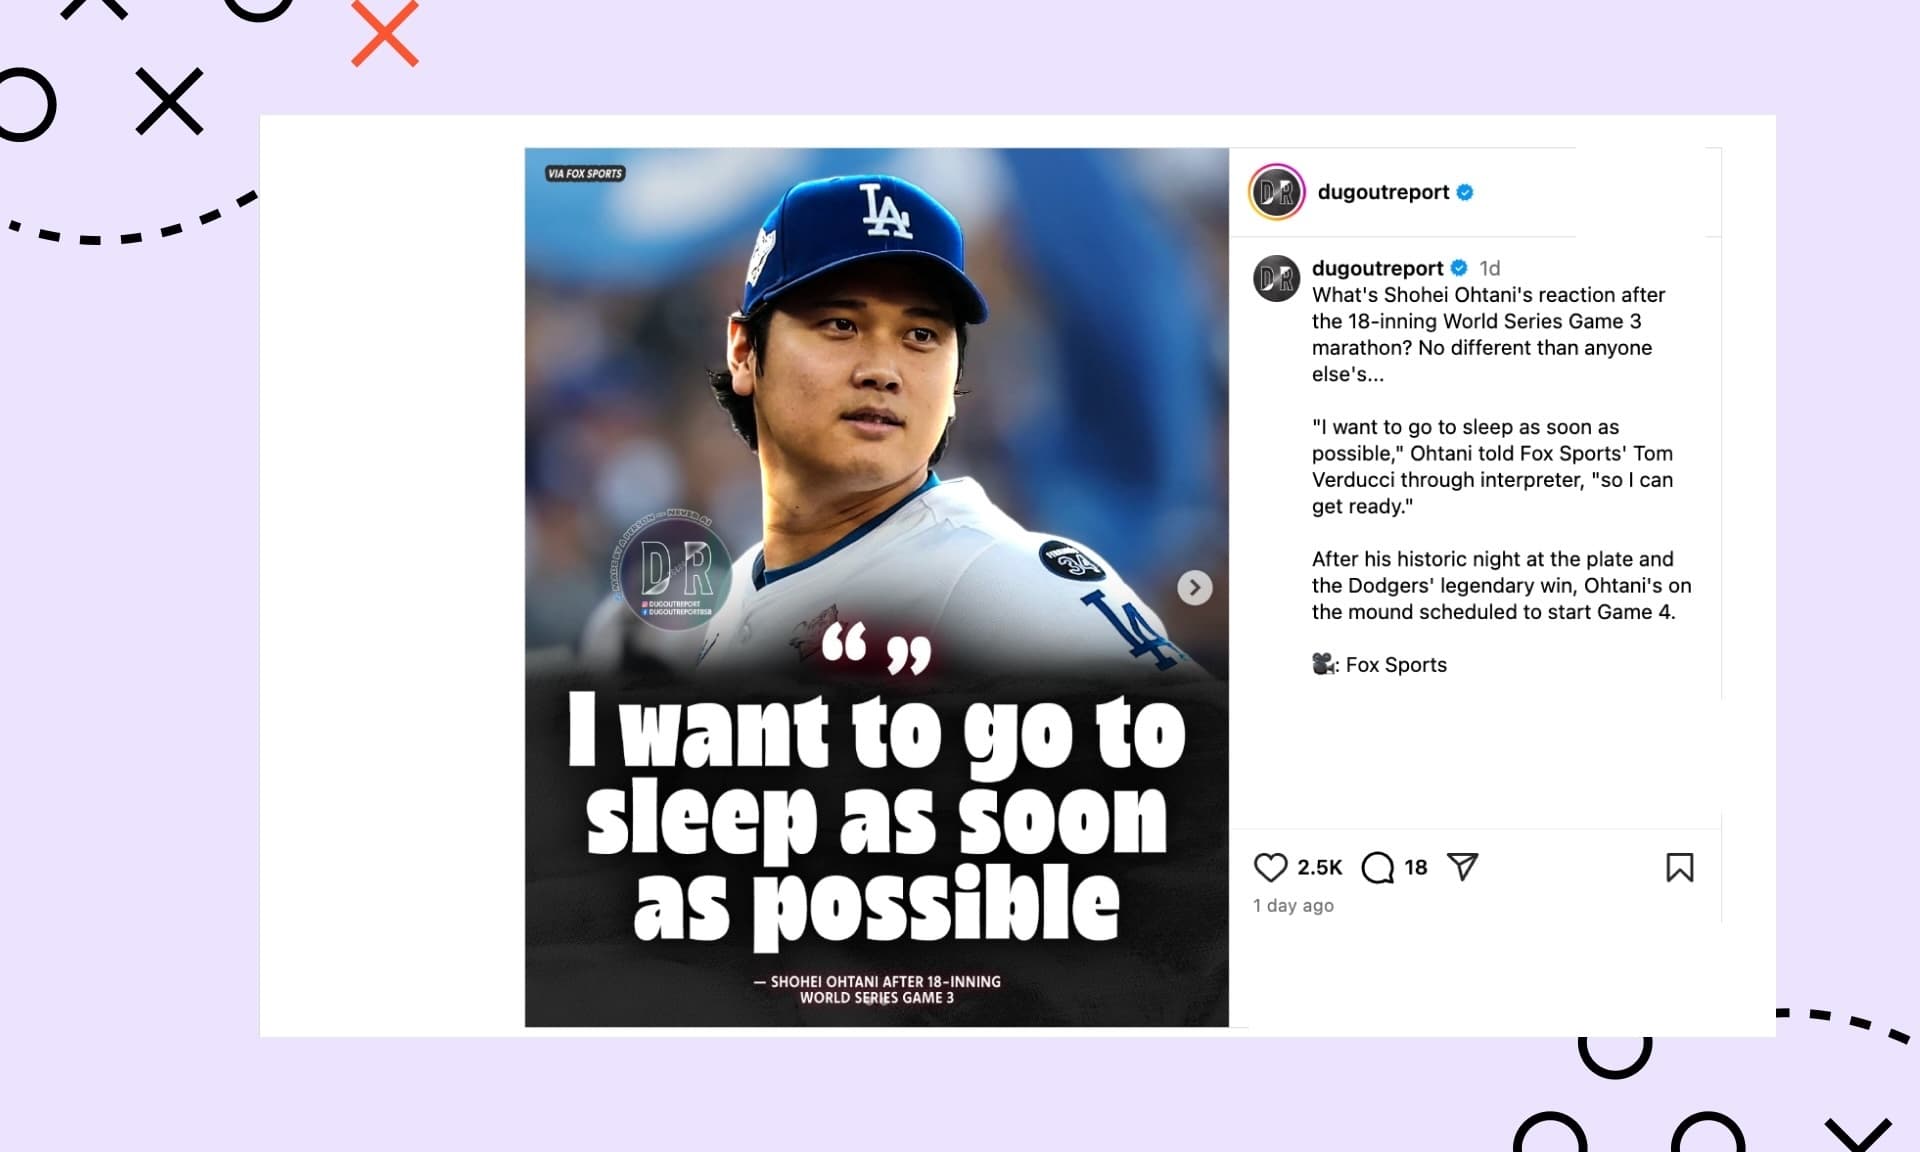1920x1152 pixels.
Task: Open dugoutreport avatar beside the caption
Action: pyautogui.click(x=1277, y=279)
